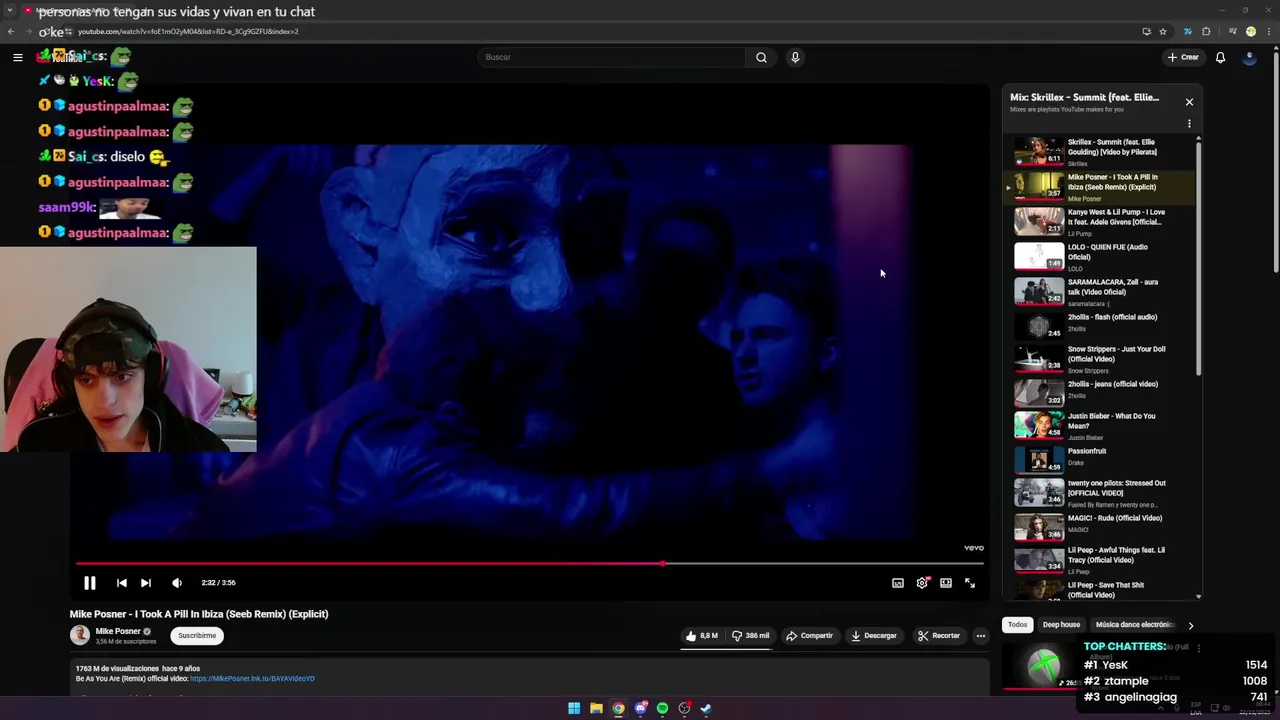Open the account avatar menu
This screenshot has width=1280, height=720.
[x=1249, y=57]
